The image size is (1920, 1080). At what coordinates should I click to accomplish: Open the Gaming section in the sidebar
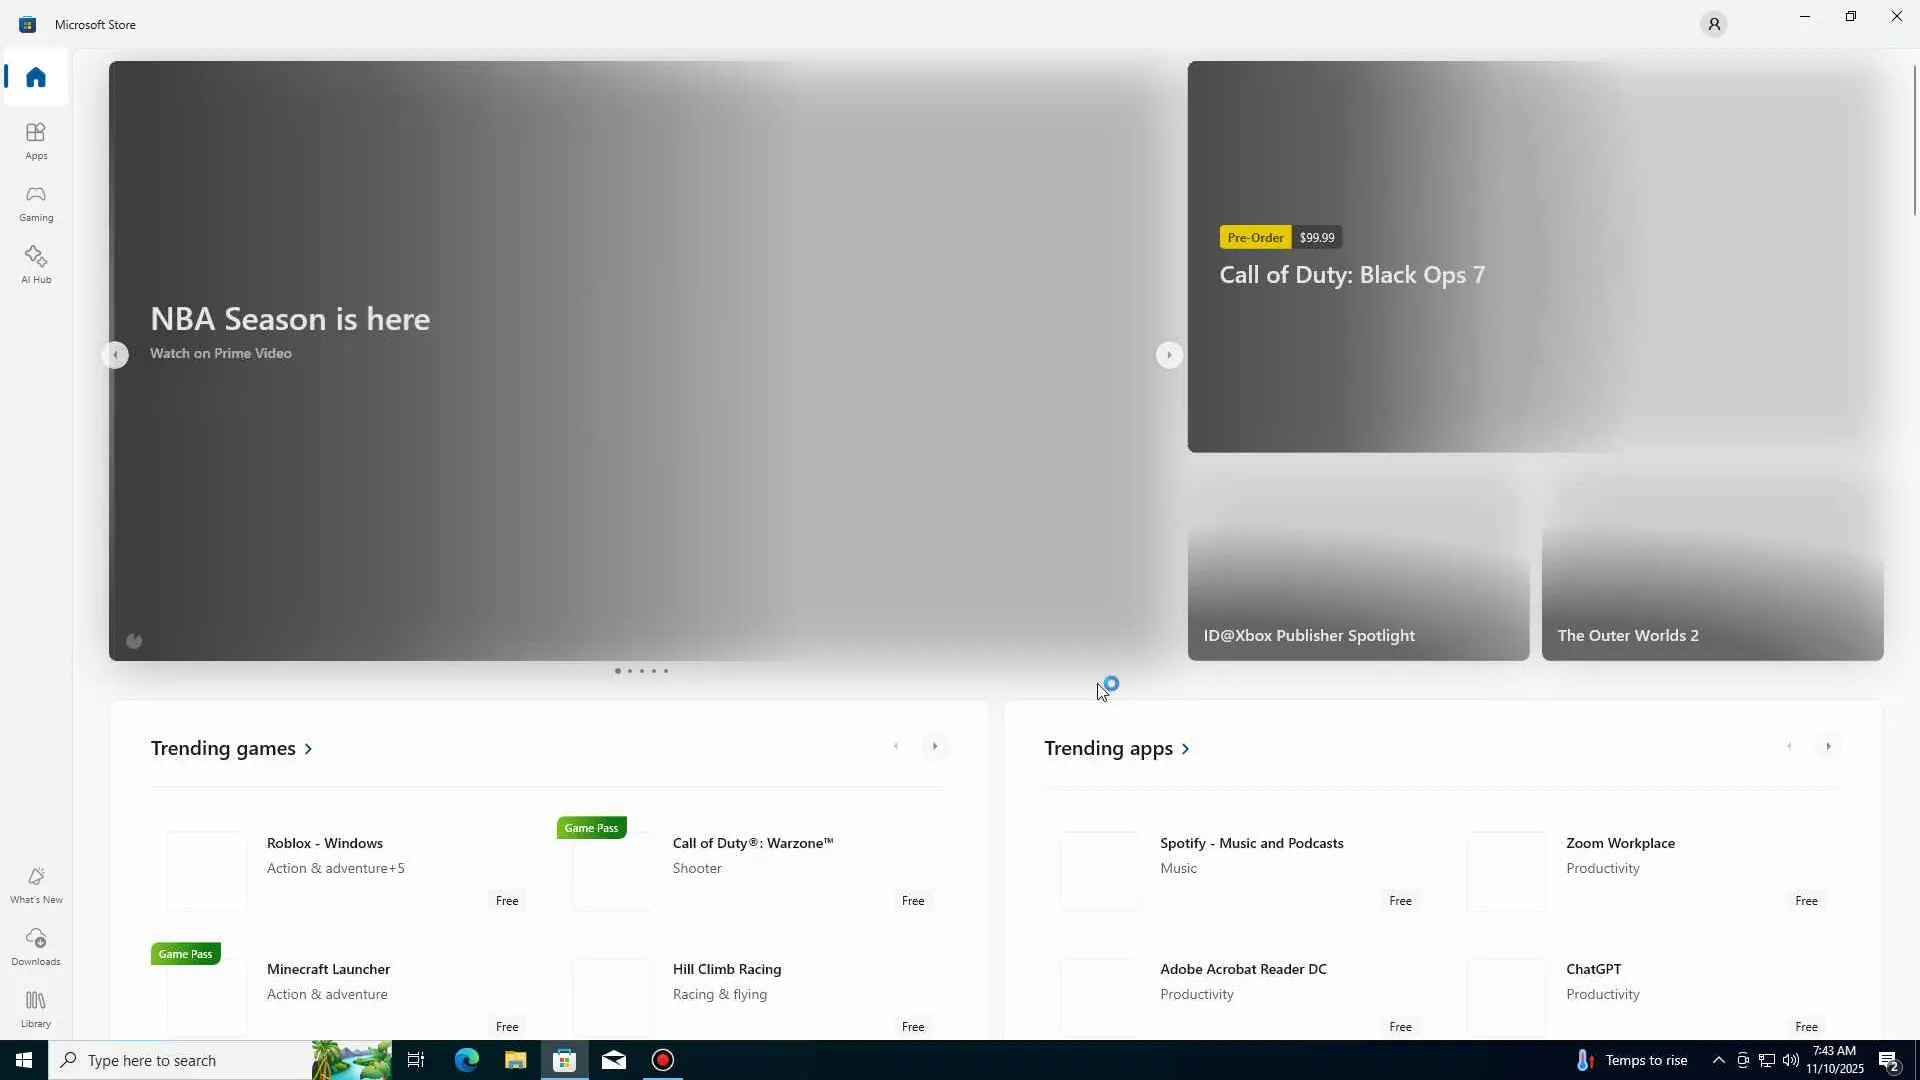coord(36,202)
